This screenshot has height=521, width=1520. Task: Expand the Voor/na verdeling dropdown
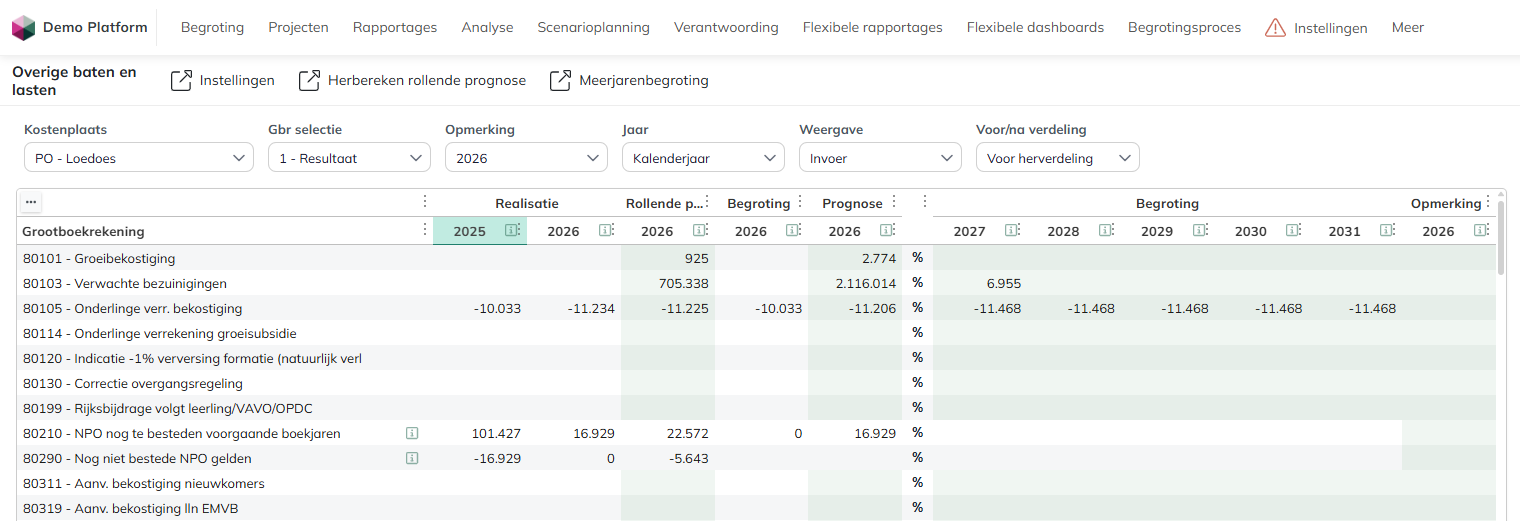1057,158
